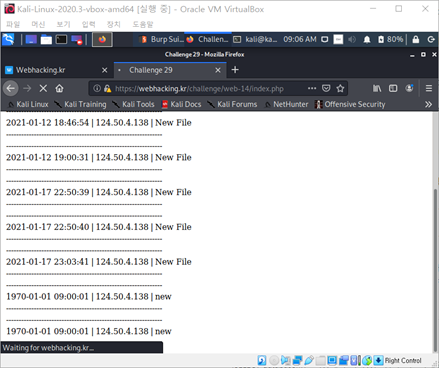
Task: Open Kali Docs bookmark
Action: 182,104
